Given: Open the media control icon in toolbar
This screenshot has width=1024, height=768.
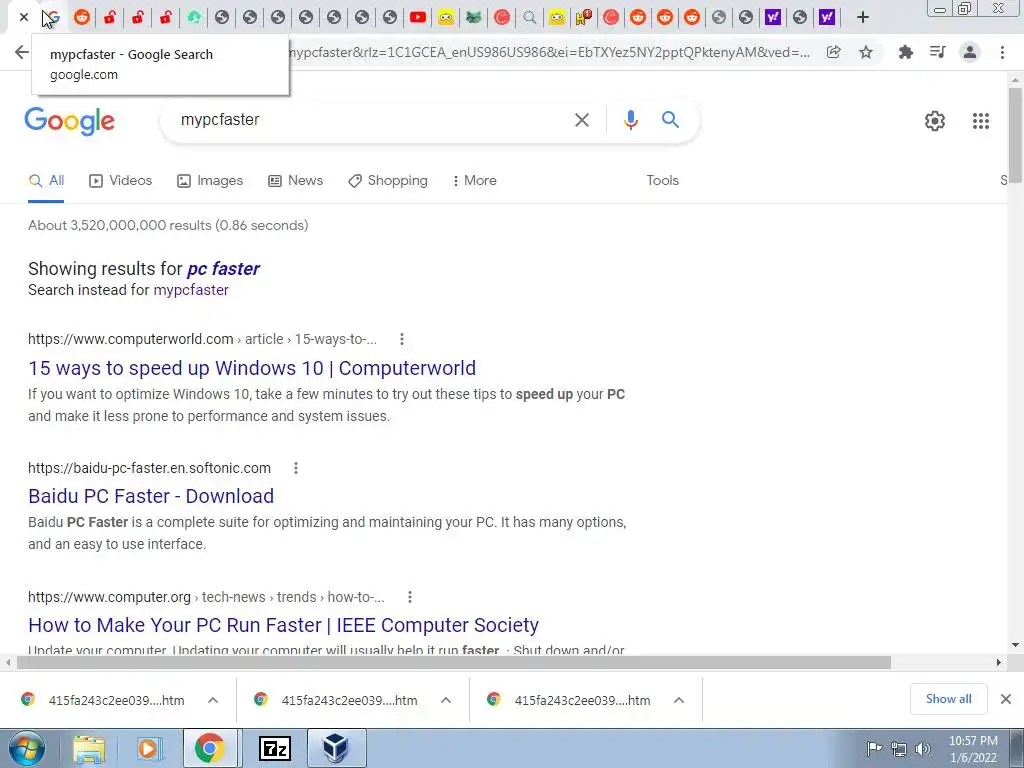Looking at the screenshot, I should coord(937,52).
